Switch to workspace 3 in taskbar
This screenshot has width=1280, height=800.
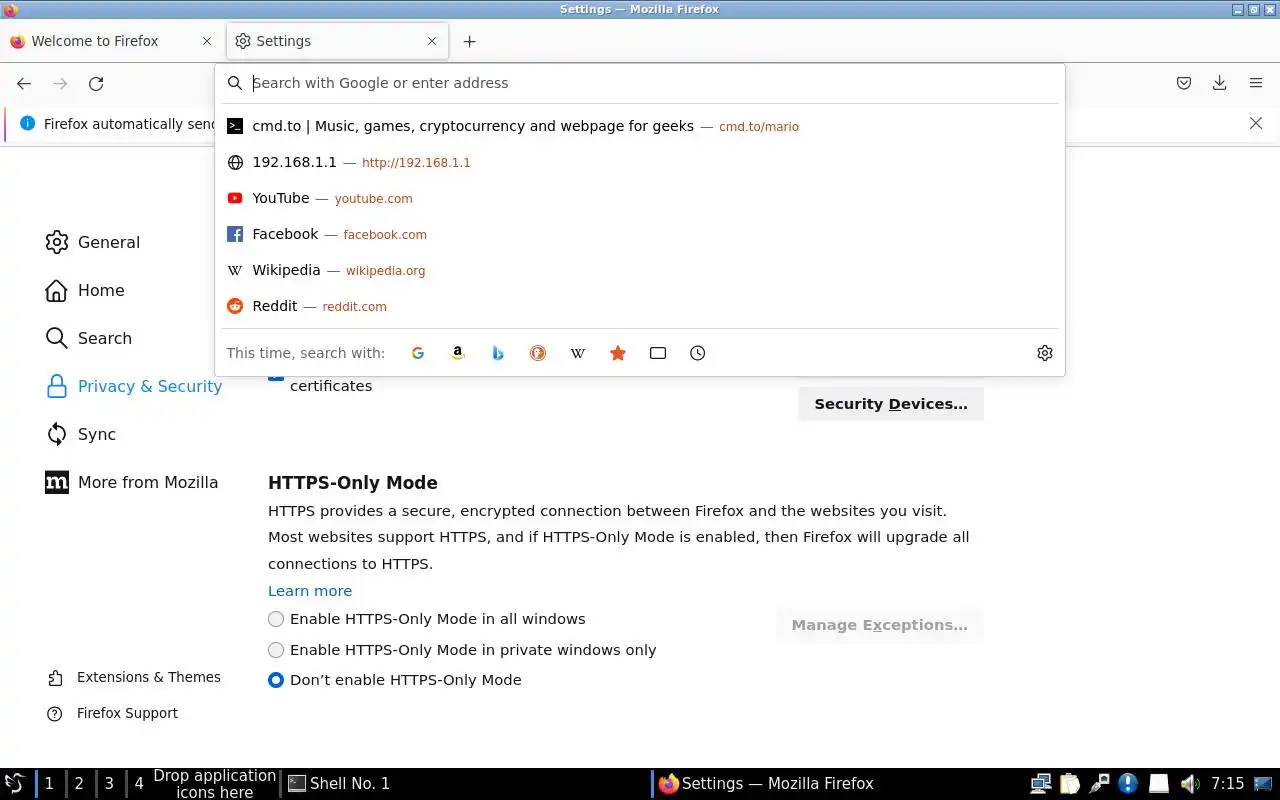click(109, 784)
